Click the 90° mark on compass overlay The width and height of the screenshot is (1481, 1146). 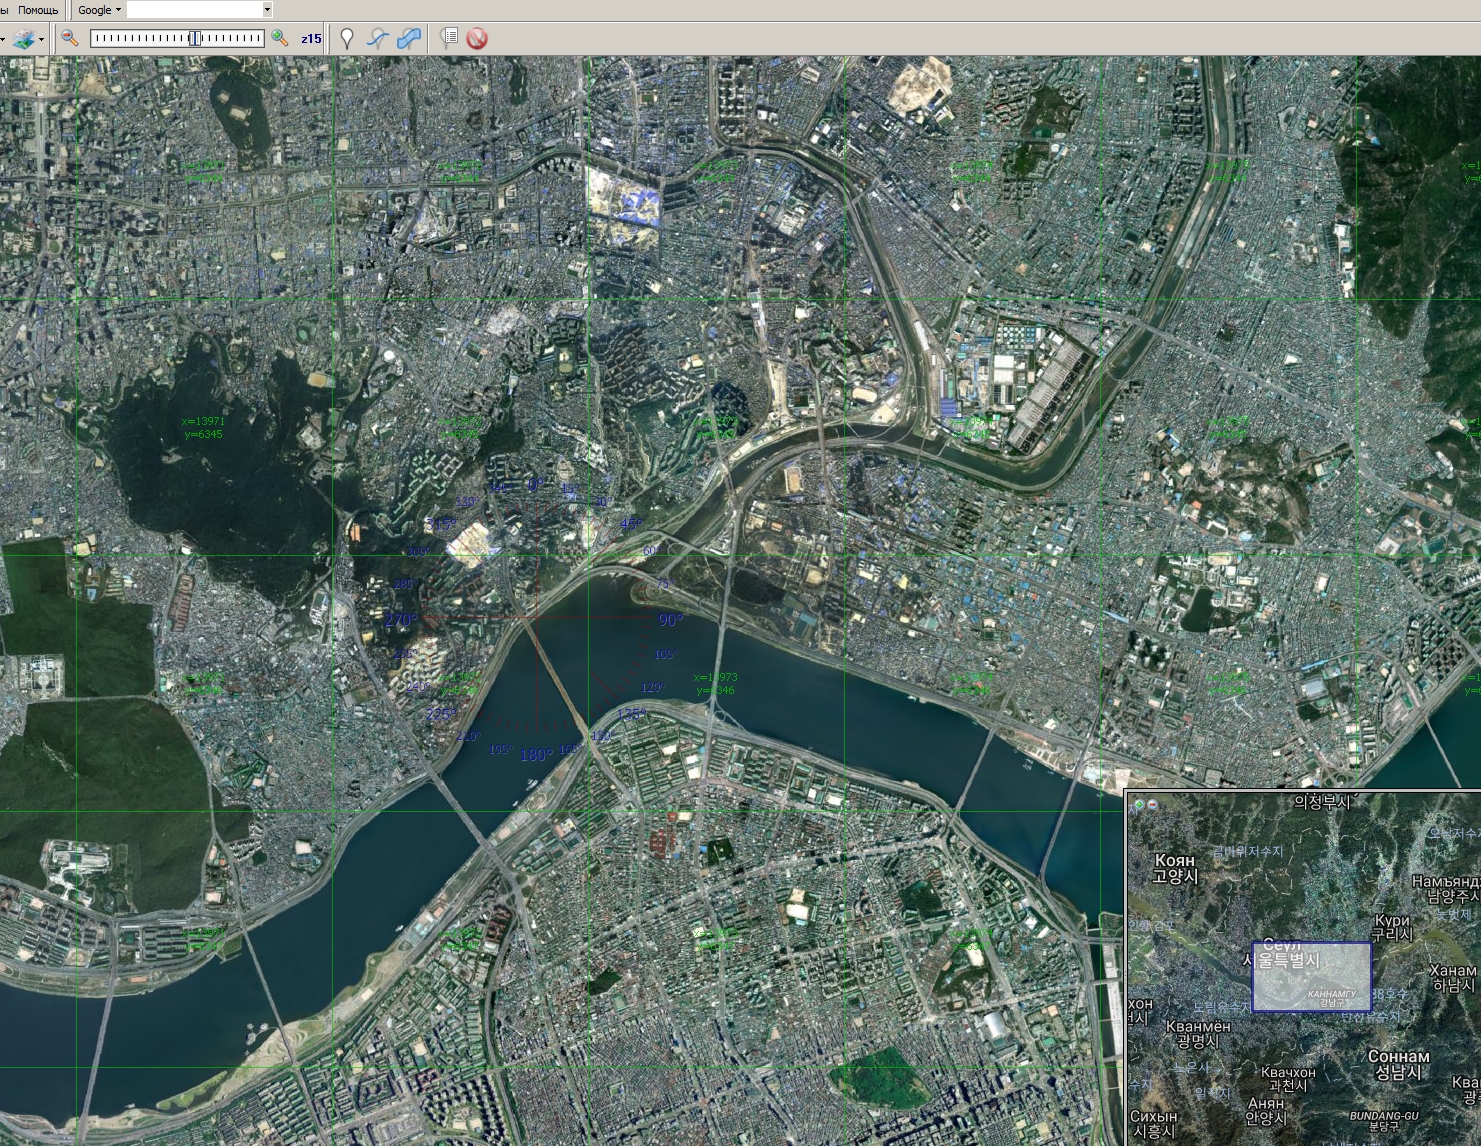(670, 620)
